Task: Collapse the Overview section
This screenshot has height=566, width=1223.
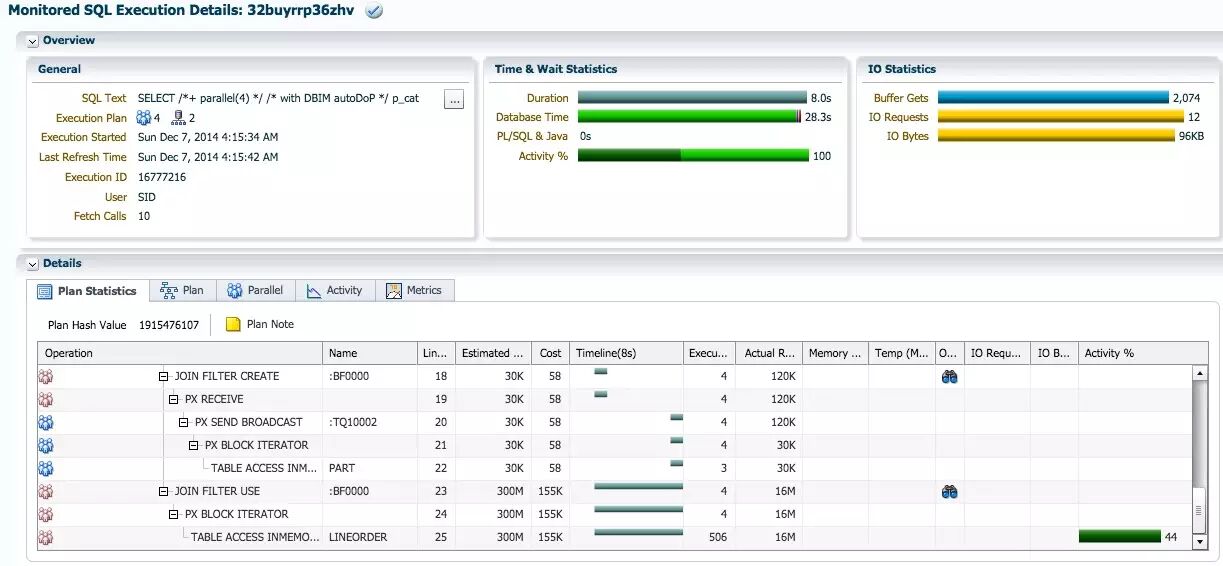Action: (33, 41)
